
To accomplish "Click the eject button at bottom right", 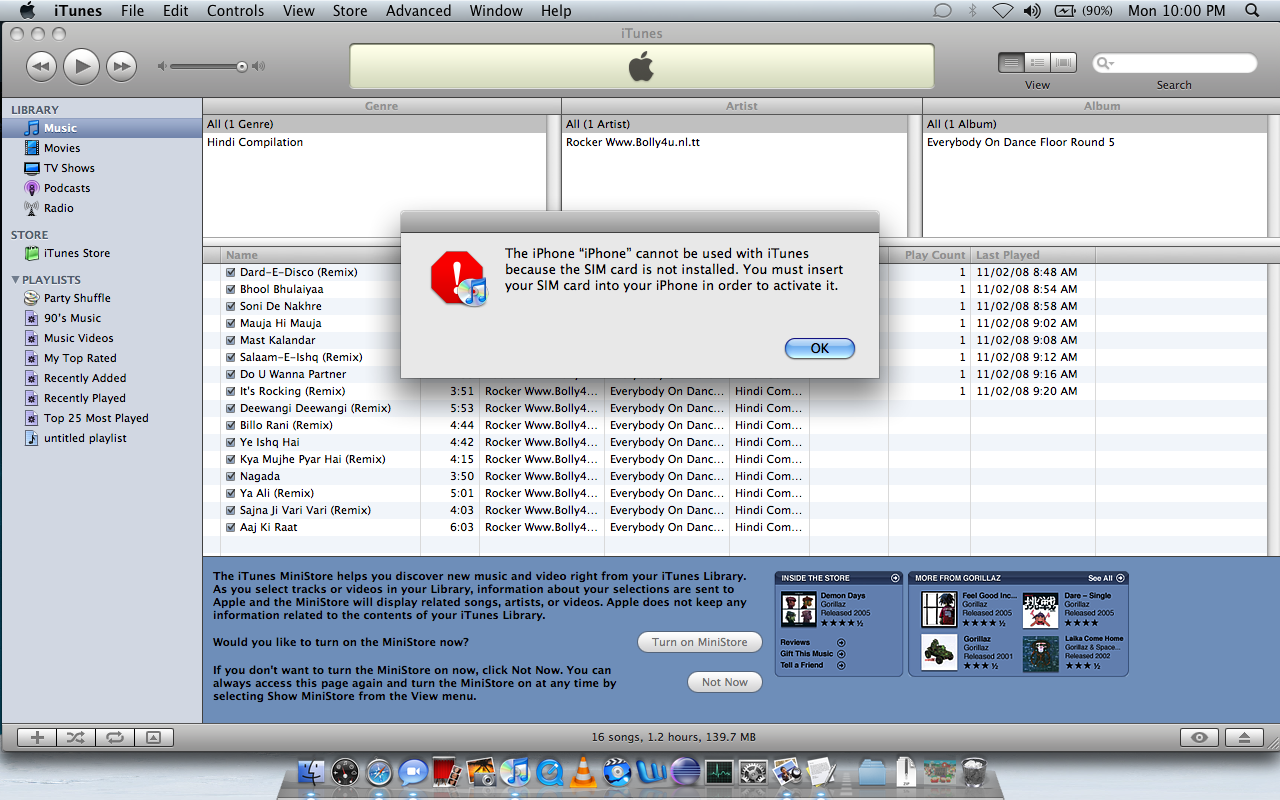I will point(1244,738).
